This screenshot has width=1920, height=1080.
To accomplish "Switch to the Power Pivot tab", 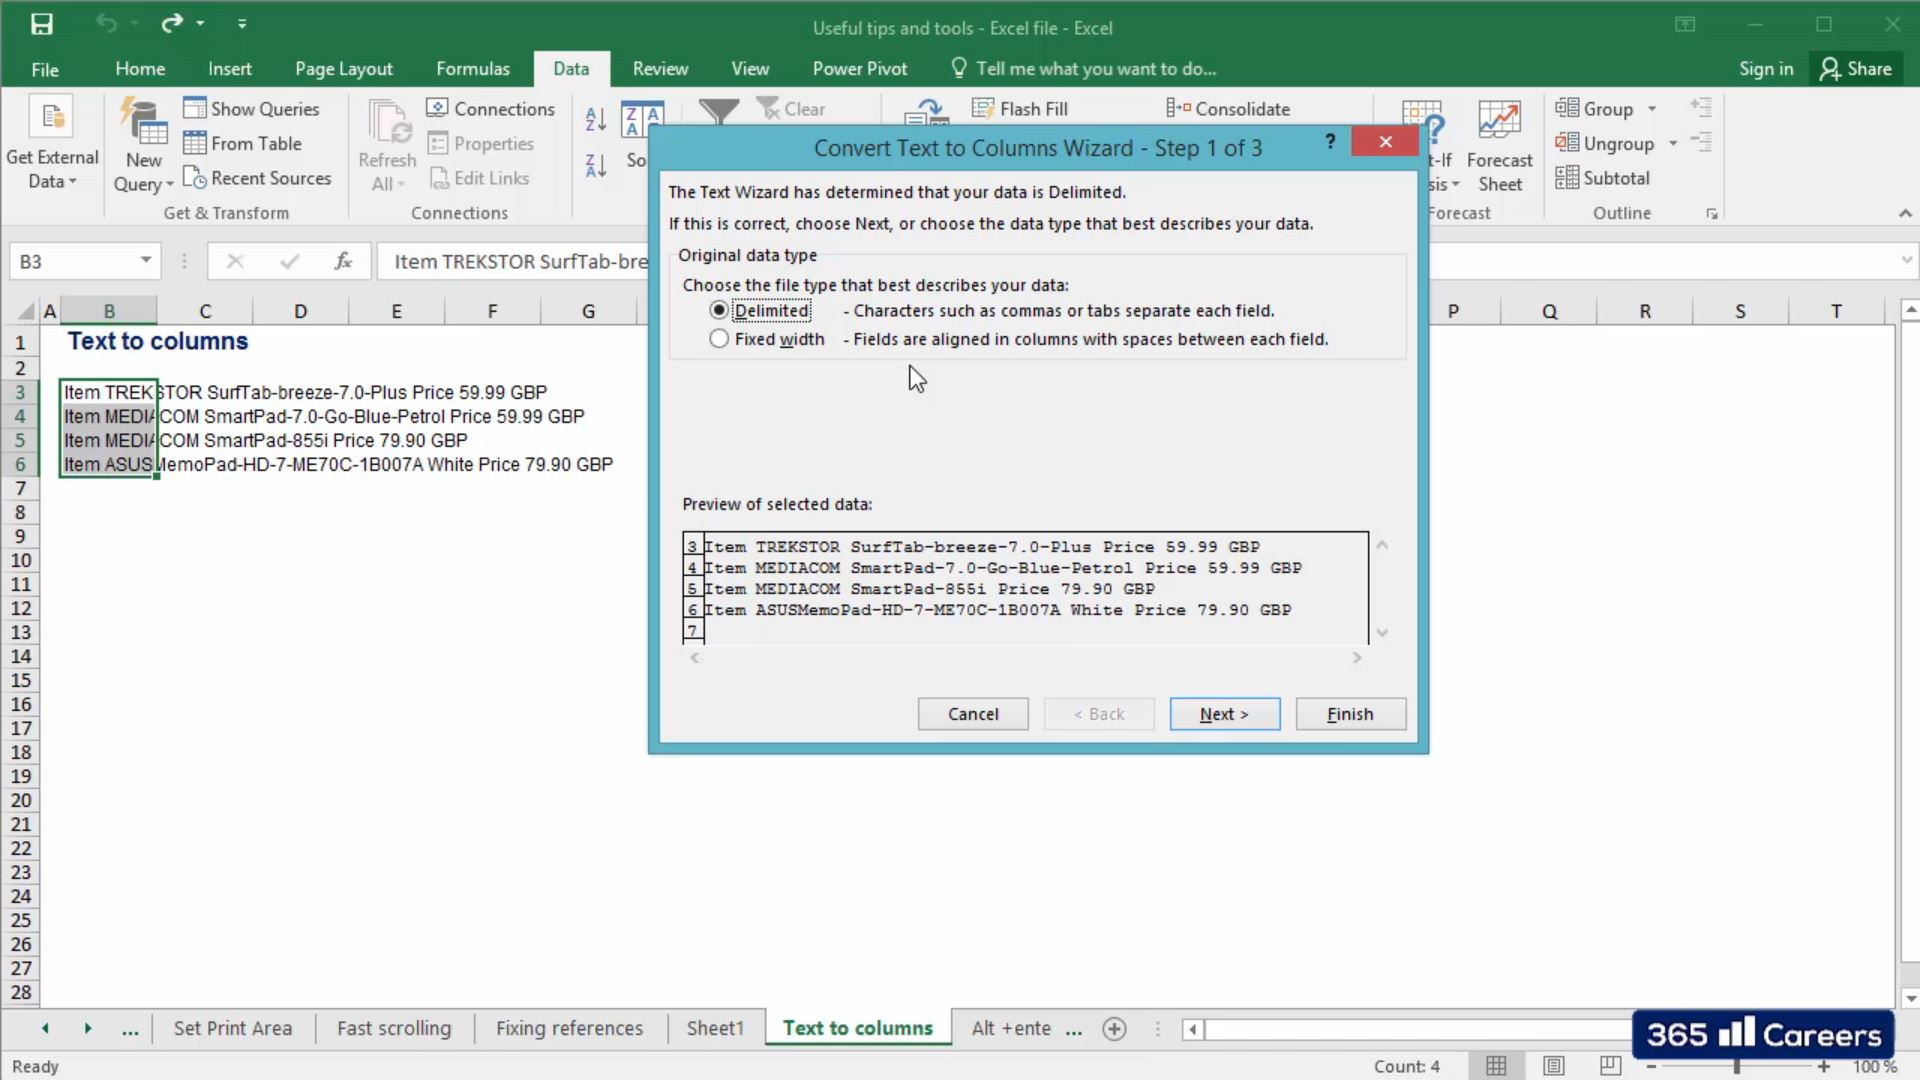I will click(860, 68).
